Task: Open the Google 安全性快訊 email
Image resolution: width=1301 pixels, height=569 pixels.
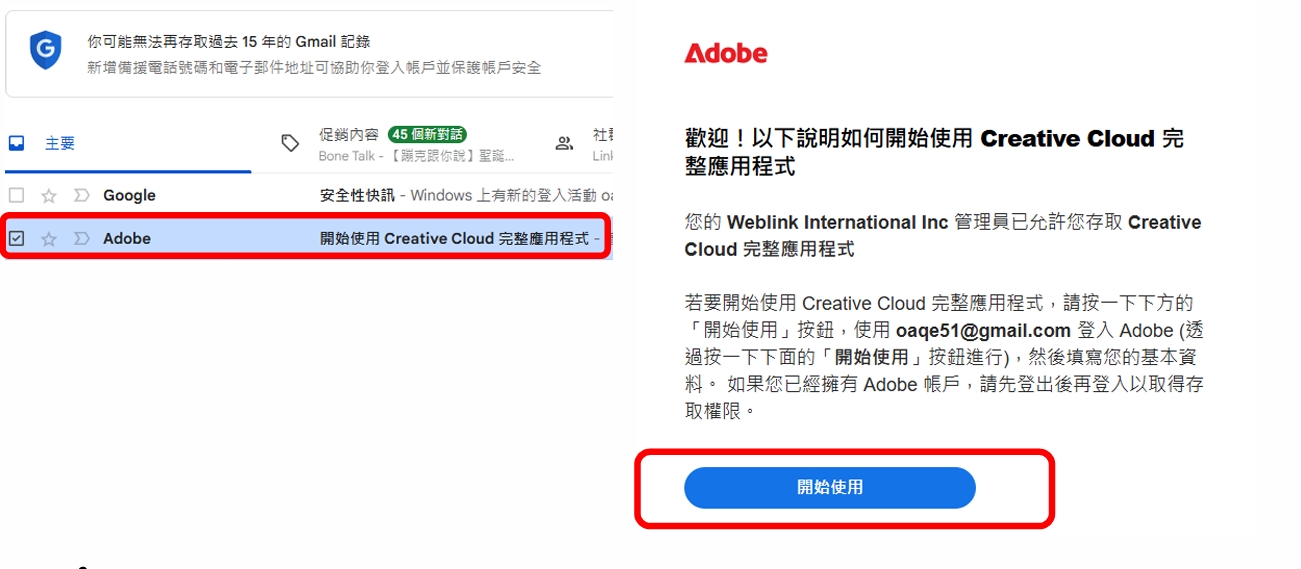Action: tap(307, 195)
